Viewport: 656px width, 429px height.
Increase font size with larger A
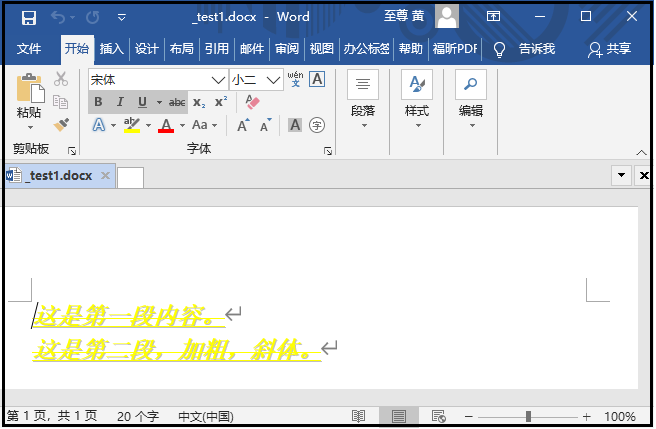(x=243, y=125)
